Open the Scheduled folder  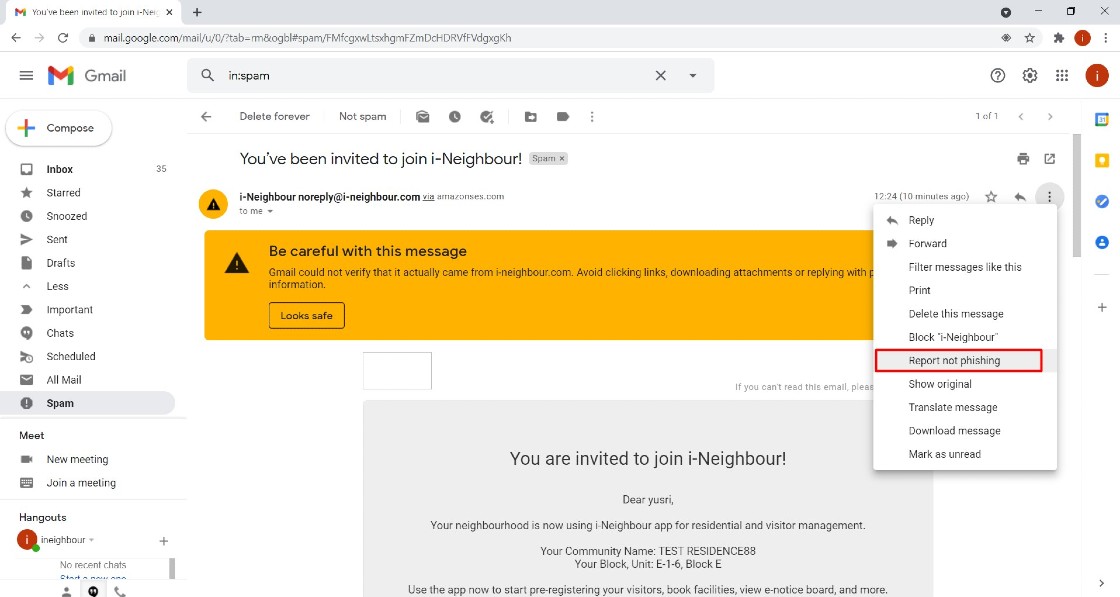[87, 356]
